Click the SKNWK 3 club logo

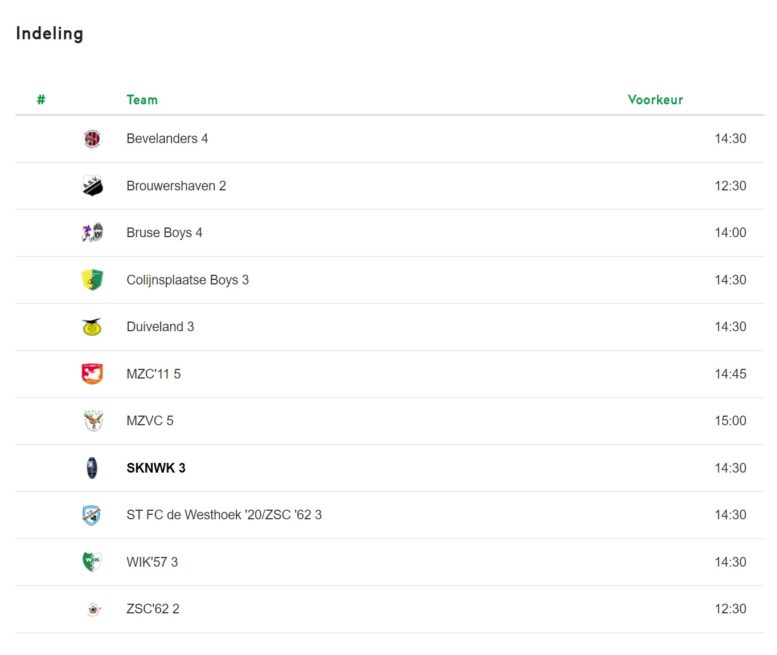click(x=92, y=468)
